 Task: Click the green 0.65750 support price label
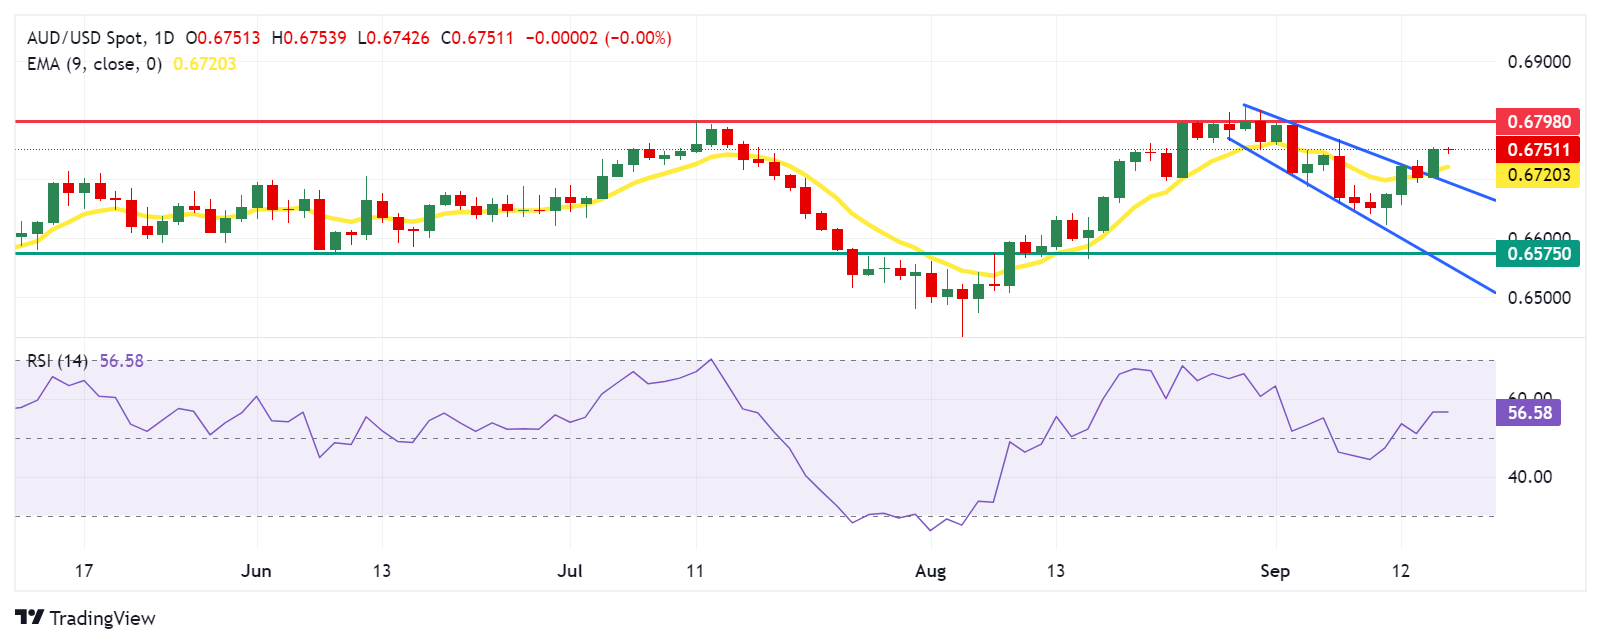click(1538, 254)
